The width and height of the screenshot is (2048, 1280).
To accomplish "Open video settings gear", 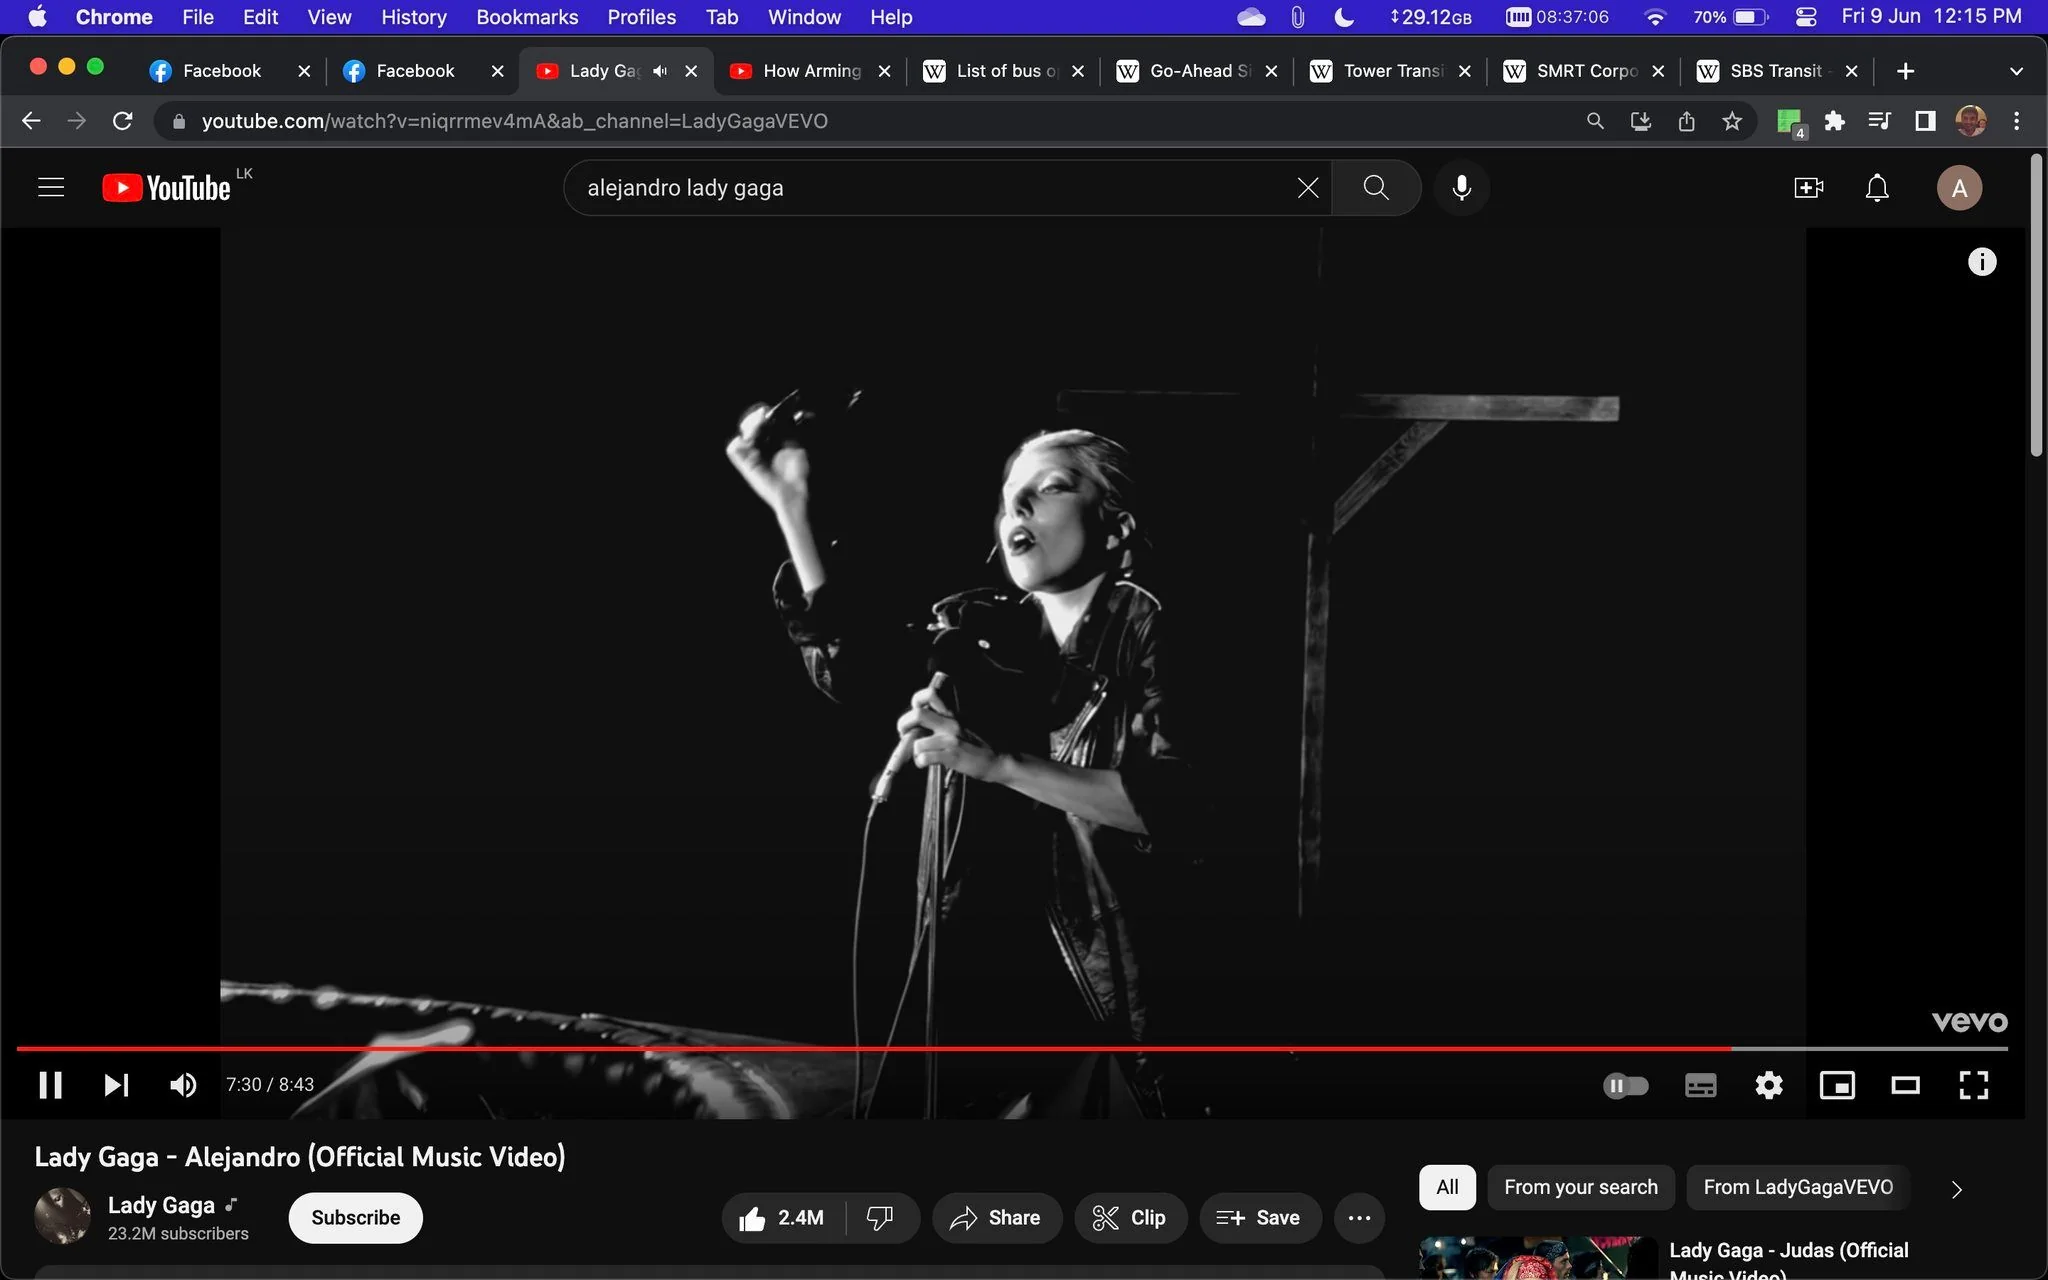I will tap(1769, 1085).
